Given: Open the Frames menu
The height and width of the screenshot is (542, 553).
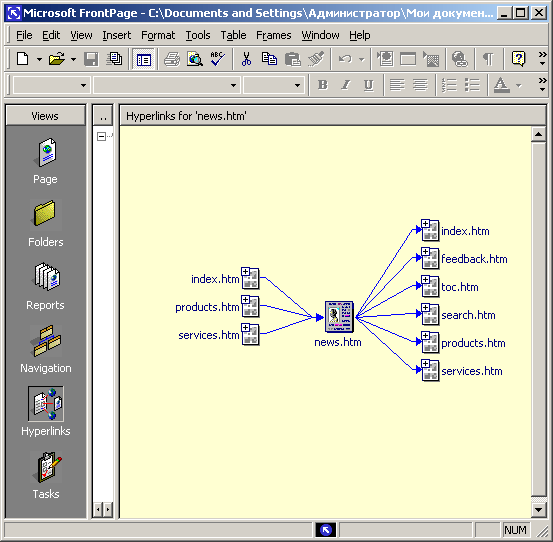Looking at the screenshot, I should [x=274, y=35].
